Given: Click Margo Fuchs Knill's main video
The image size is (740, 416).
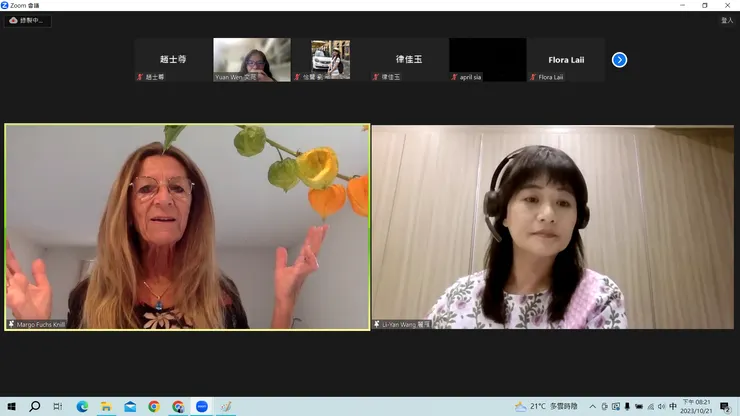Looking at the screenshot, I should tap(187, 227).
